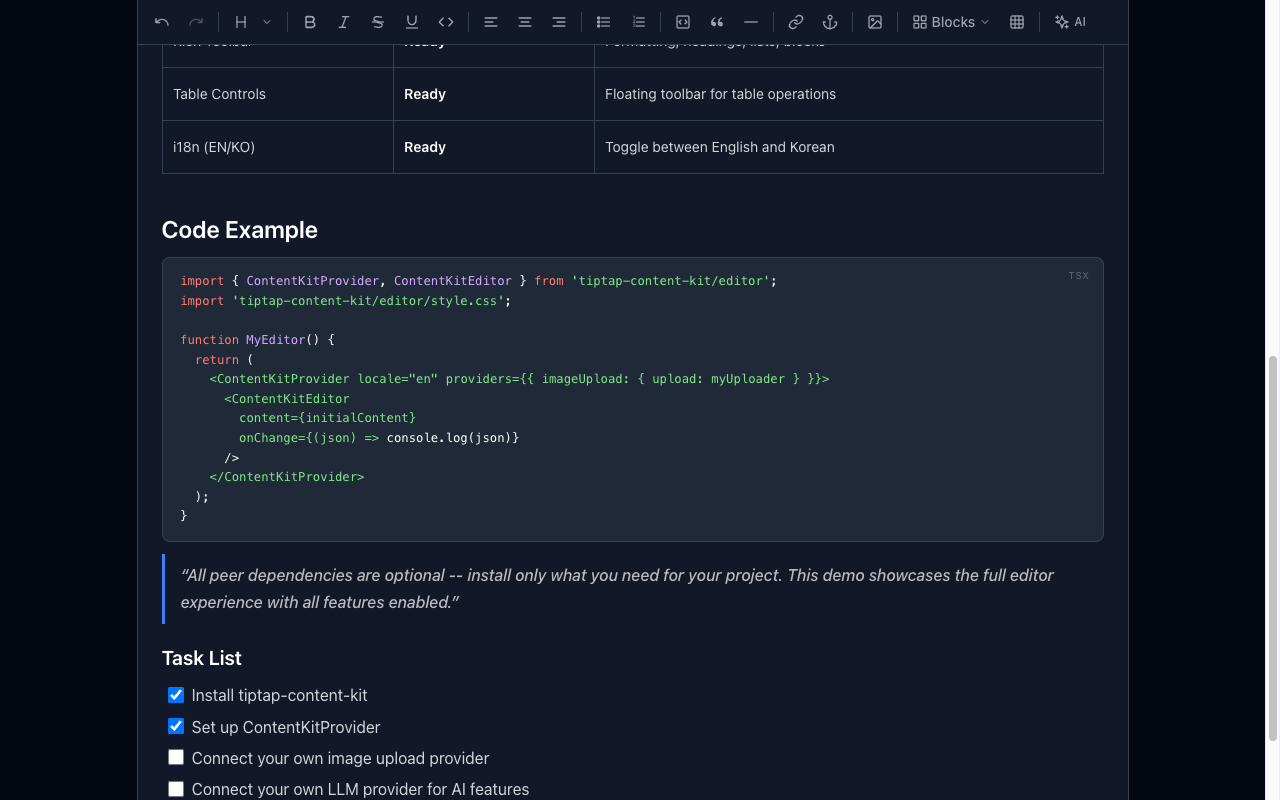Apply Strikethrough formatting
The width and height of the screenshot is (1280, 800).
pos(378,22)
